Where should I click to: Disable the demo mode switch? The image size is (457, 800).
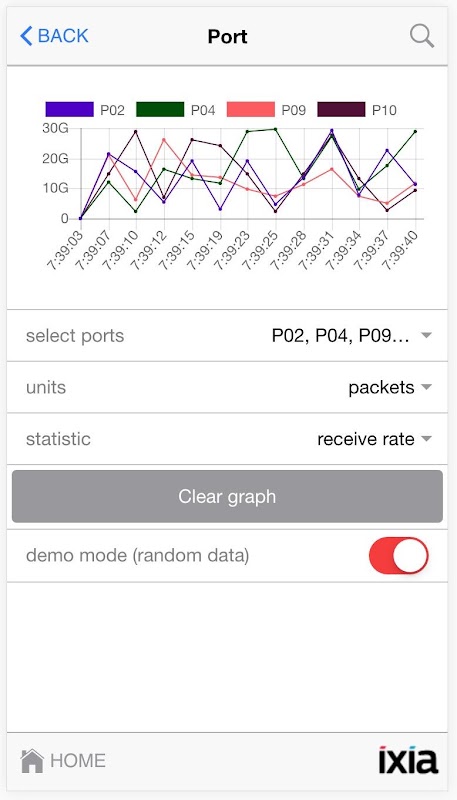[x=398, y=555]
